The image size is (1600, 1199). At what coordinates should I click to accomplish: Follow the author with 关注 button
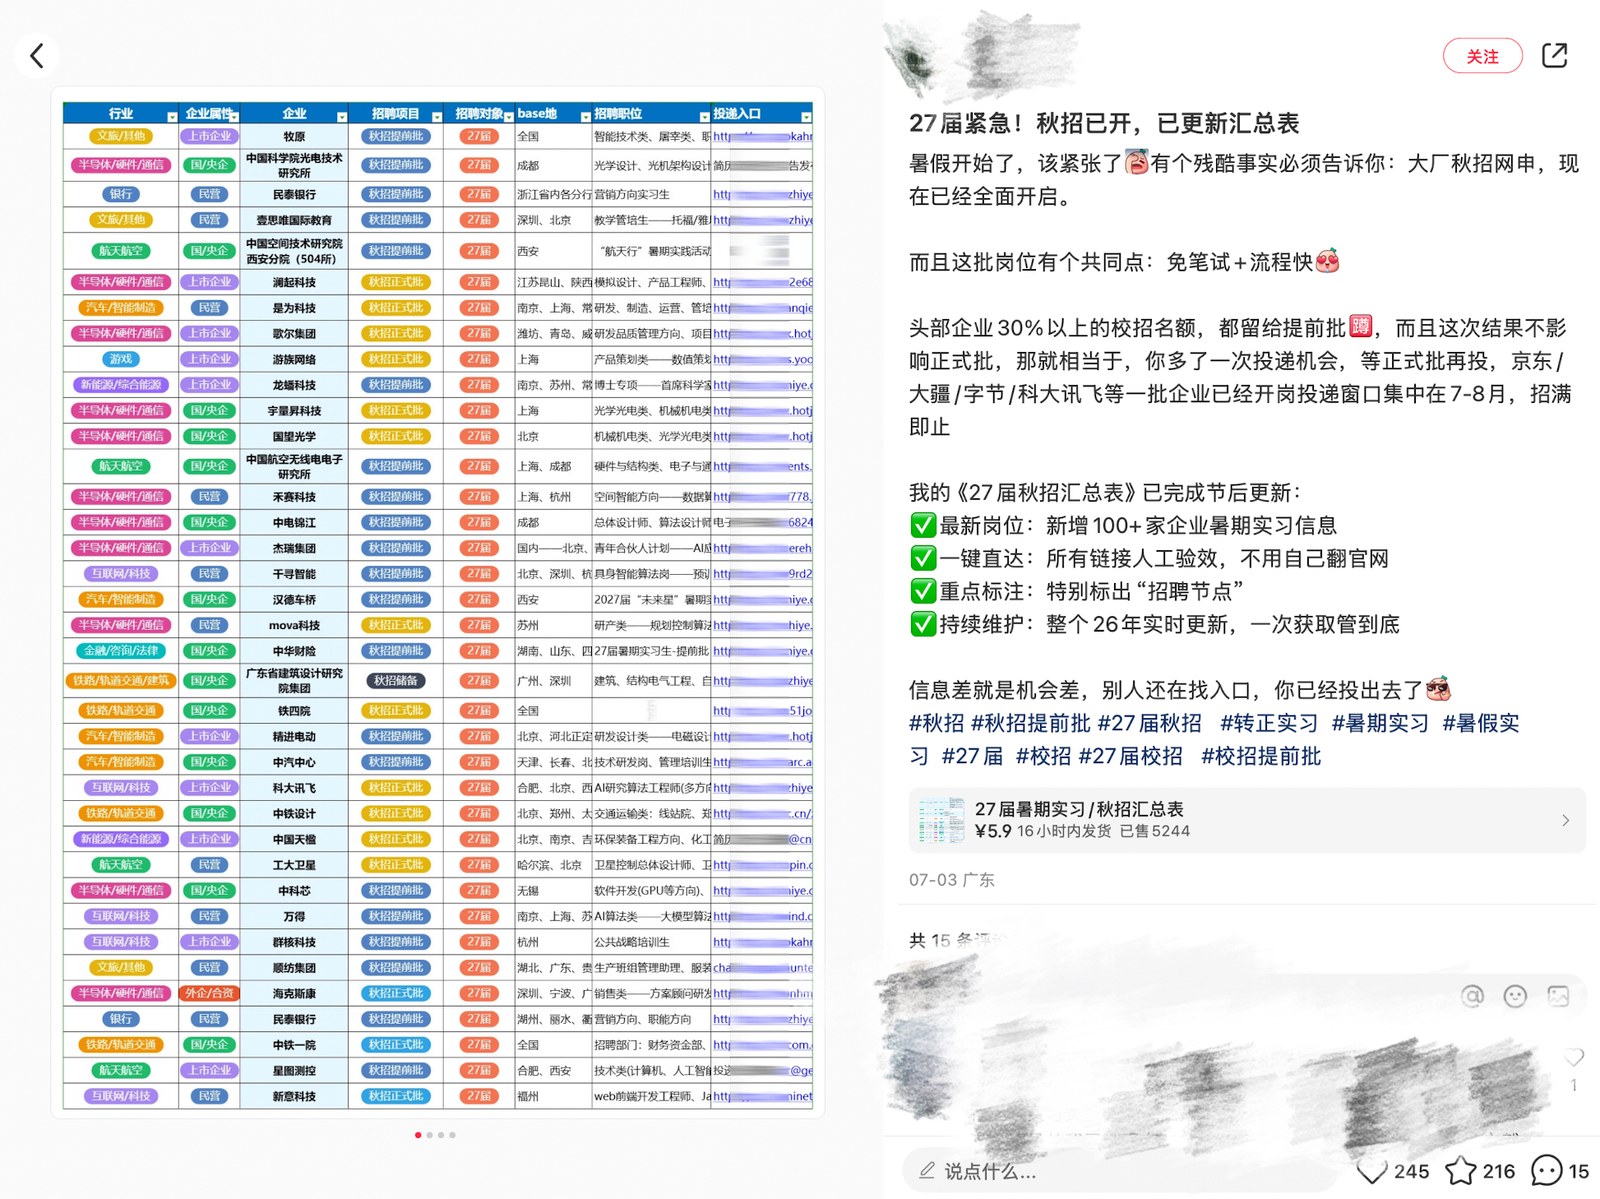point(1482,56)
